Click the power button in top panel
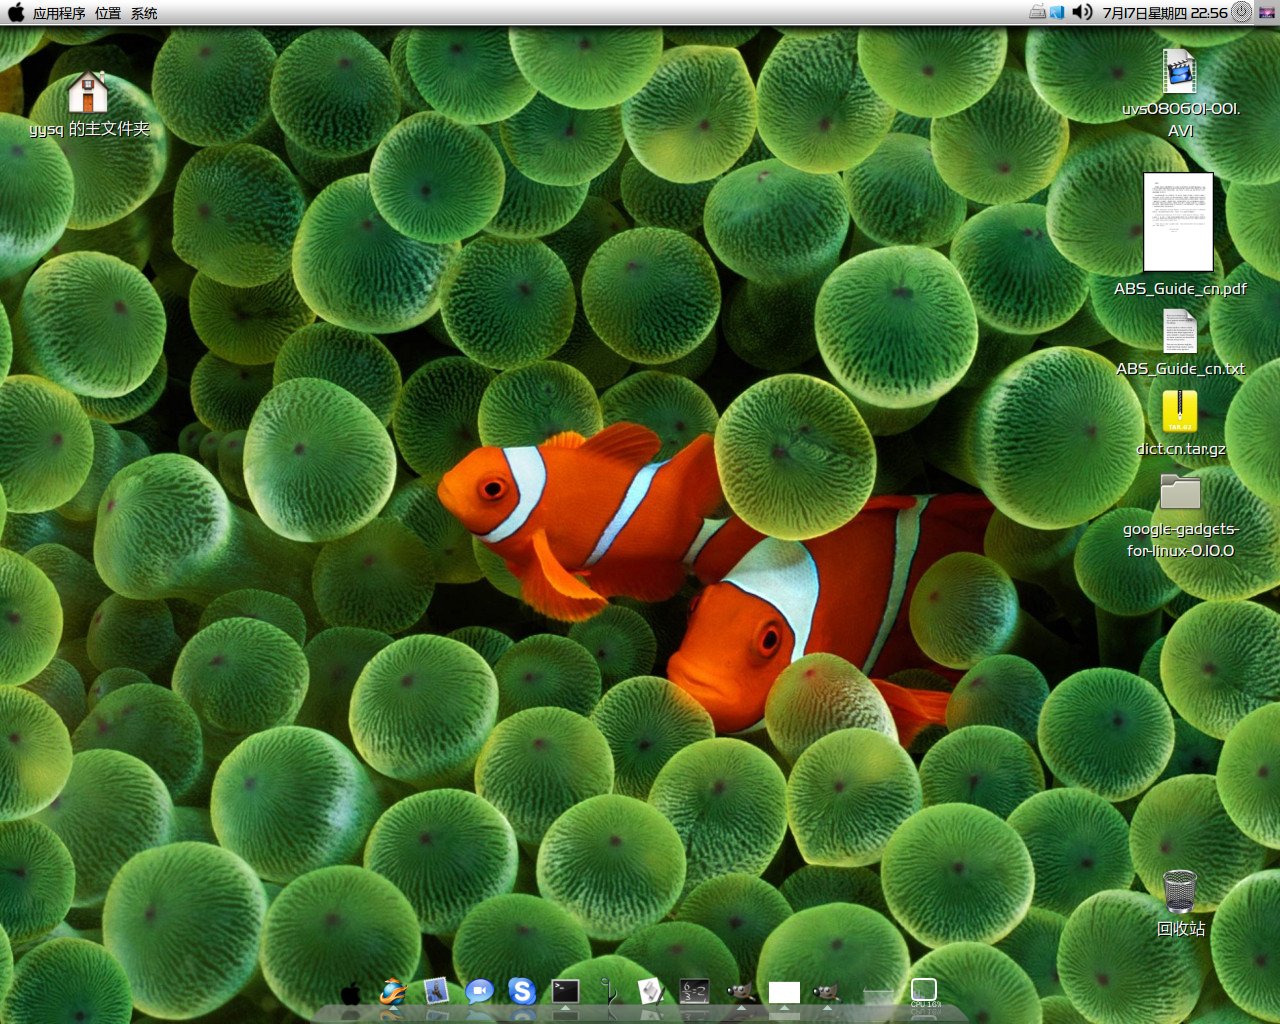The image size is (1280, 1024). [x=1241, y=12]
